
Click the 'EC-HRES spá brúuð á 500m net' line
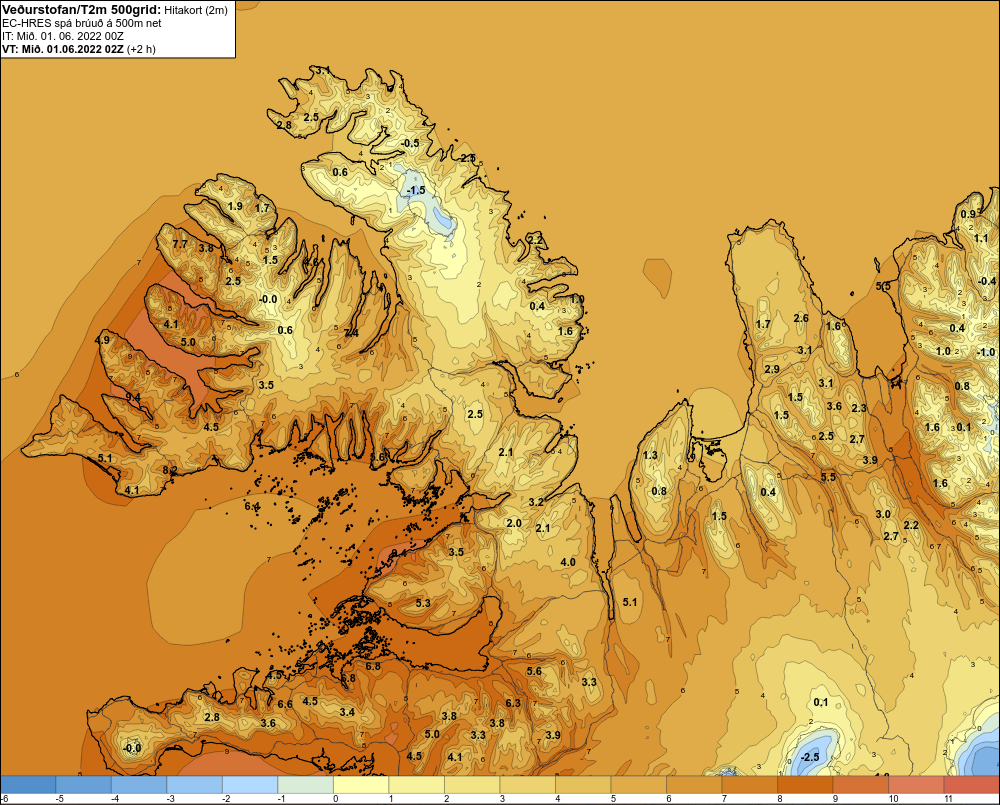click(x=82, y=24)
